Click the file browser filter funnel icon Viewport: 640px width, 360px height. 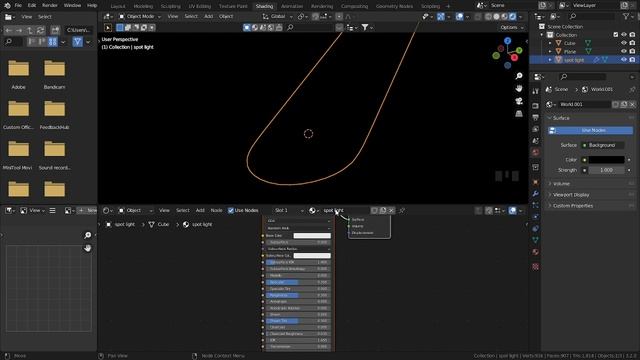[78, 42]
